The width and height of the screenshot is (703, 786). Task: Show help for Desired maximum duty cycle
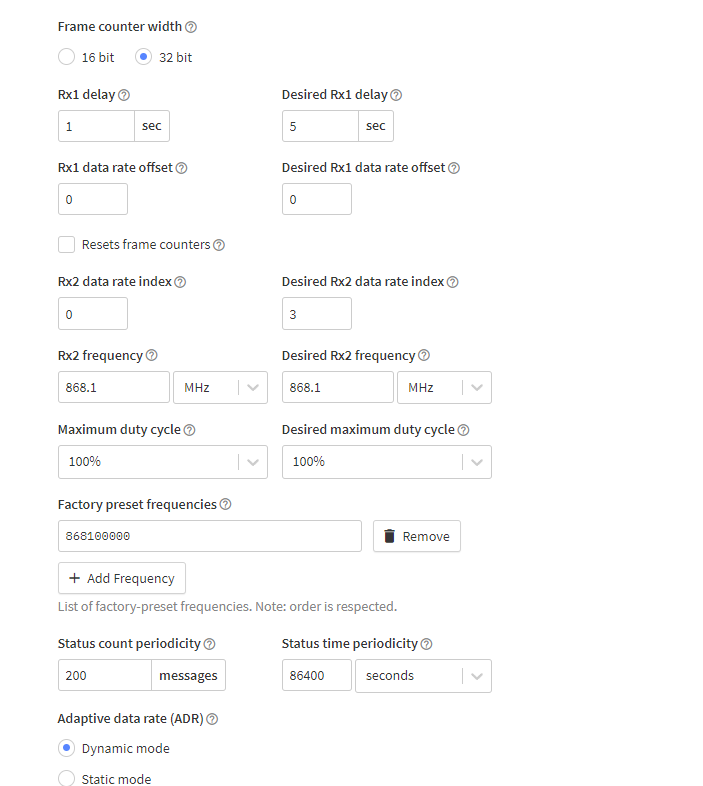(463, 430)
